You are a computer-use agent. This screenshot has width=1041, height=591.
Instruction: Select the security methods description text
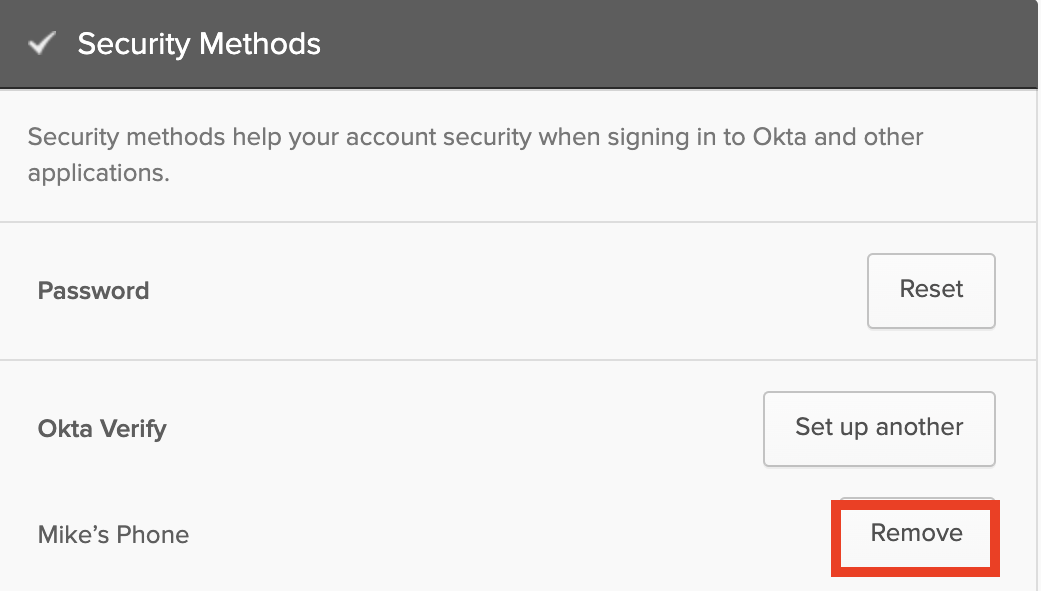(x=475, y=154)
